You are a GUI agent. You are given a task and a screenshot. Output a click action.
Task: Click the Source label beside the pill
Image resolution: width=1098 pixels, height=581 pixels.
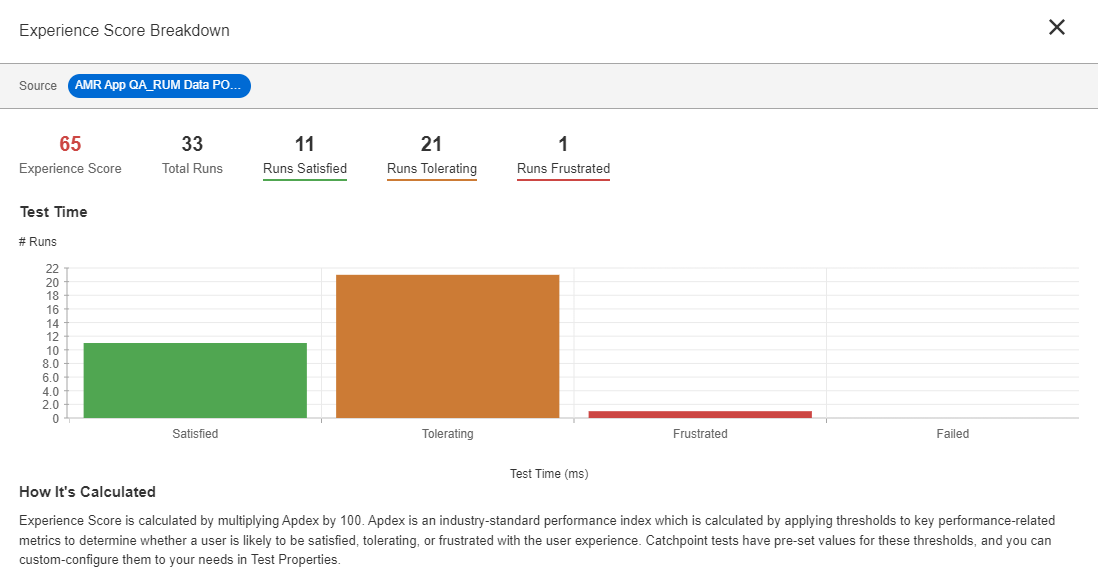[38, 85]
